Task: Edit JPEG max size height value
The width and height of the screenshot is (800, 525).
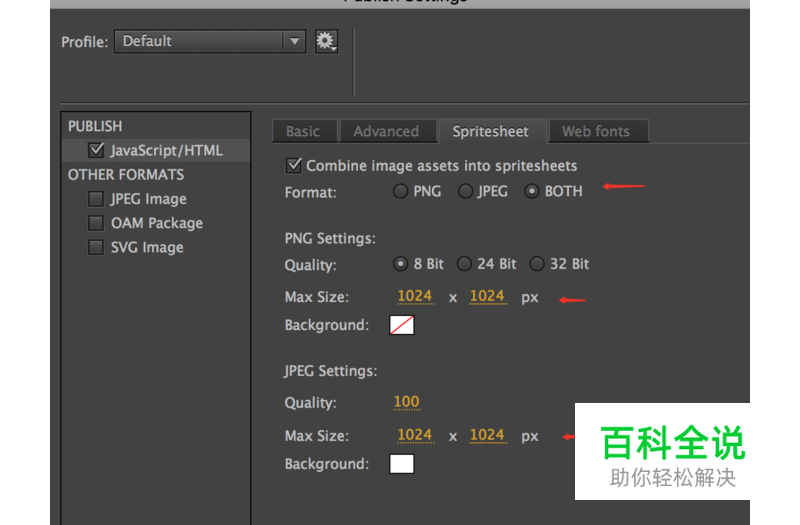Action: pos(488,435)
